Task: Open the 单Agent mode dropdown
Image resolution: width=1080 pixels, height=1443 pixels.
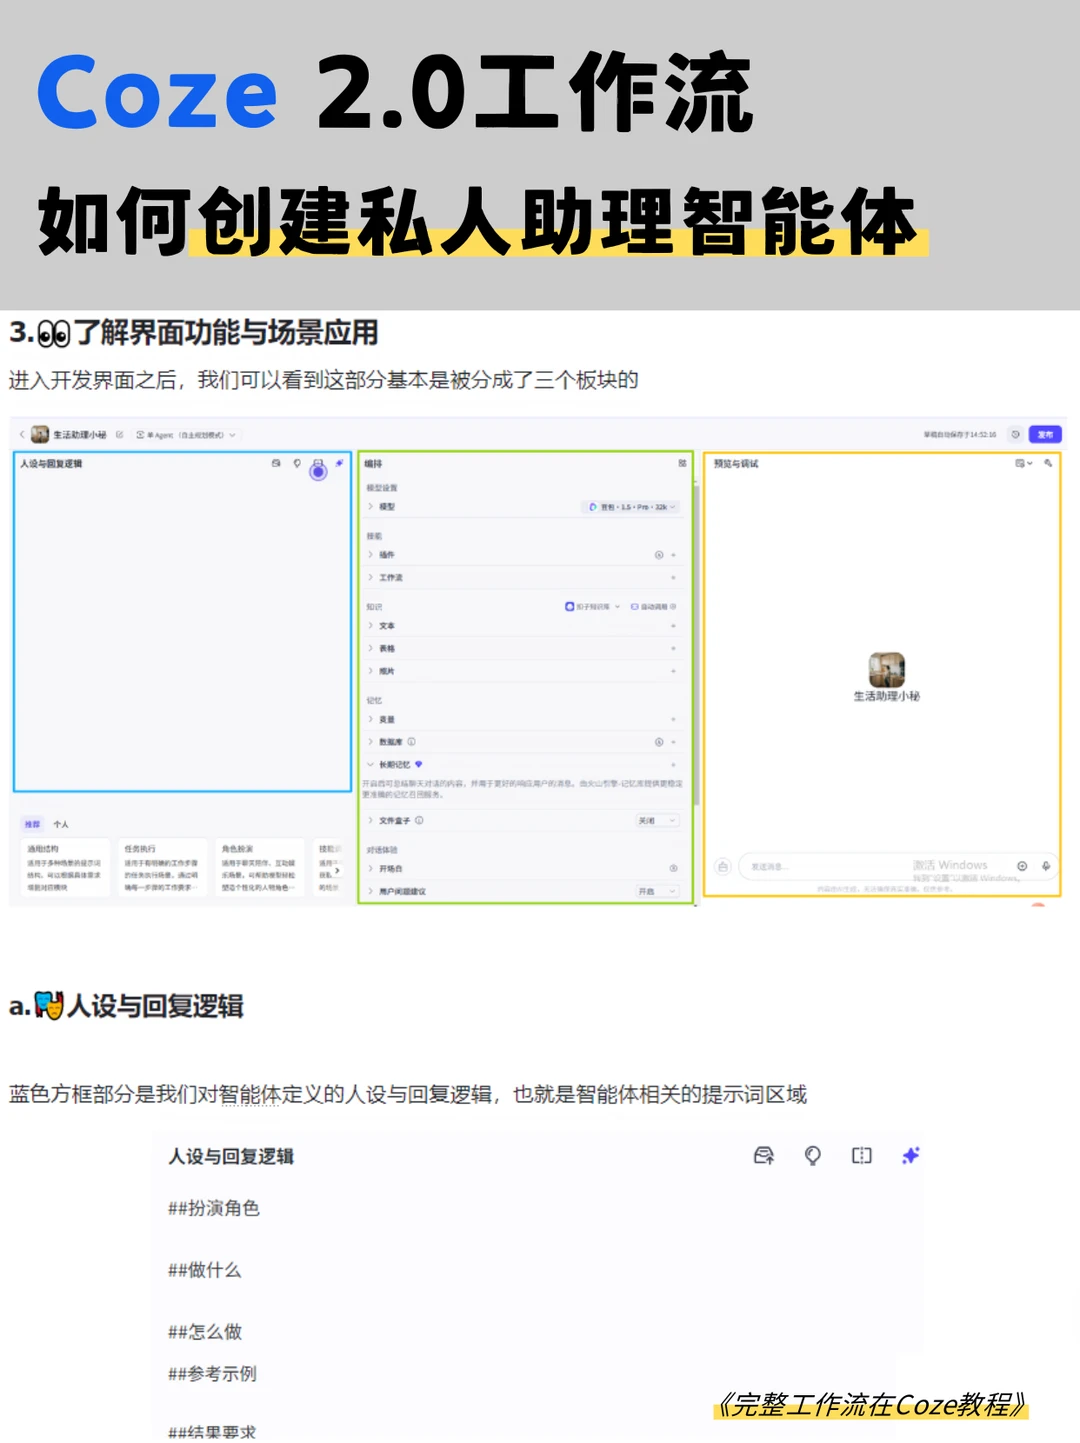Action: (x=186, y=435)
